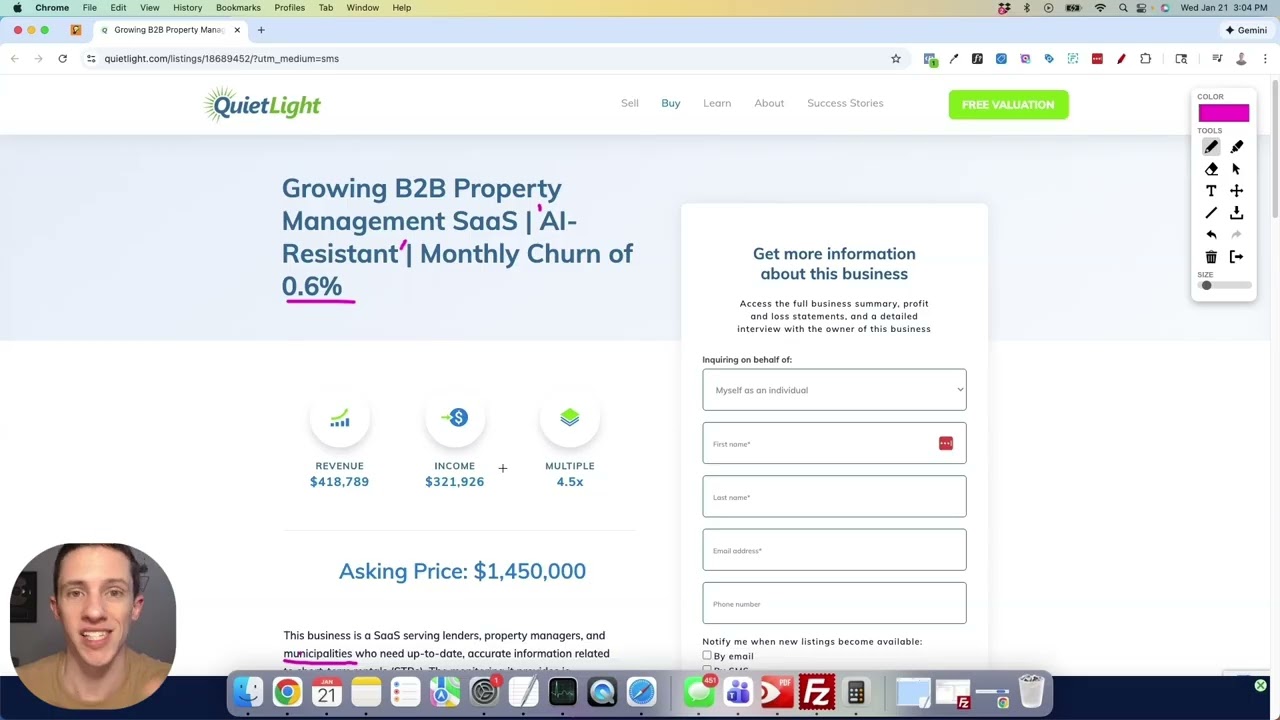
Task: Click the presenter webcam thumbnail
Action: point(94,625)
